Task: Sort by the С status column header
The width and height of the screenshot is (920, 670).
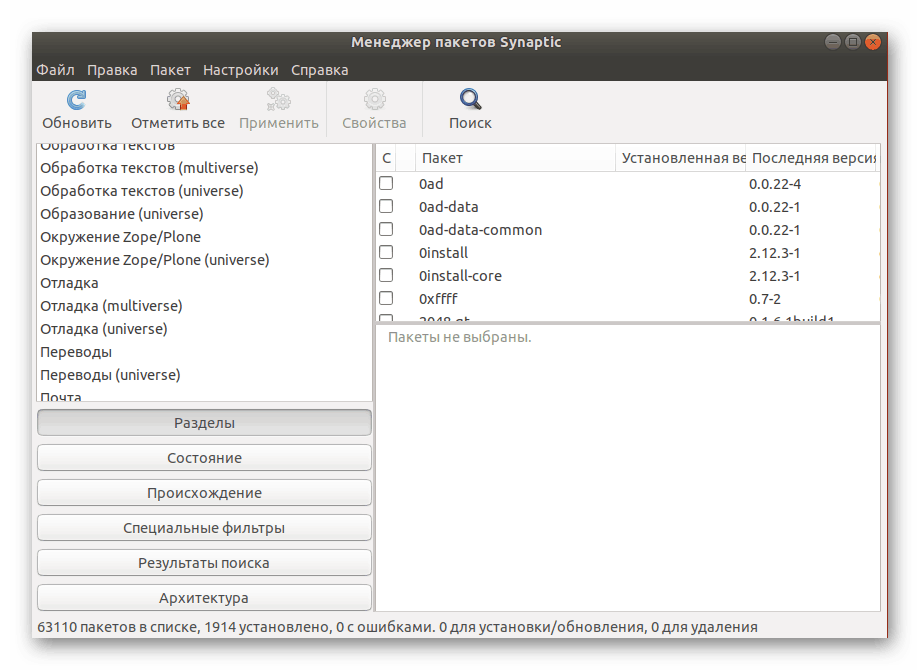Action: point(386,158)
